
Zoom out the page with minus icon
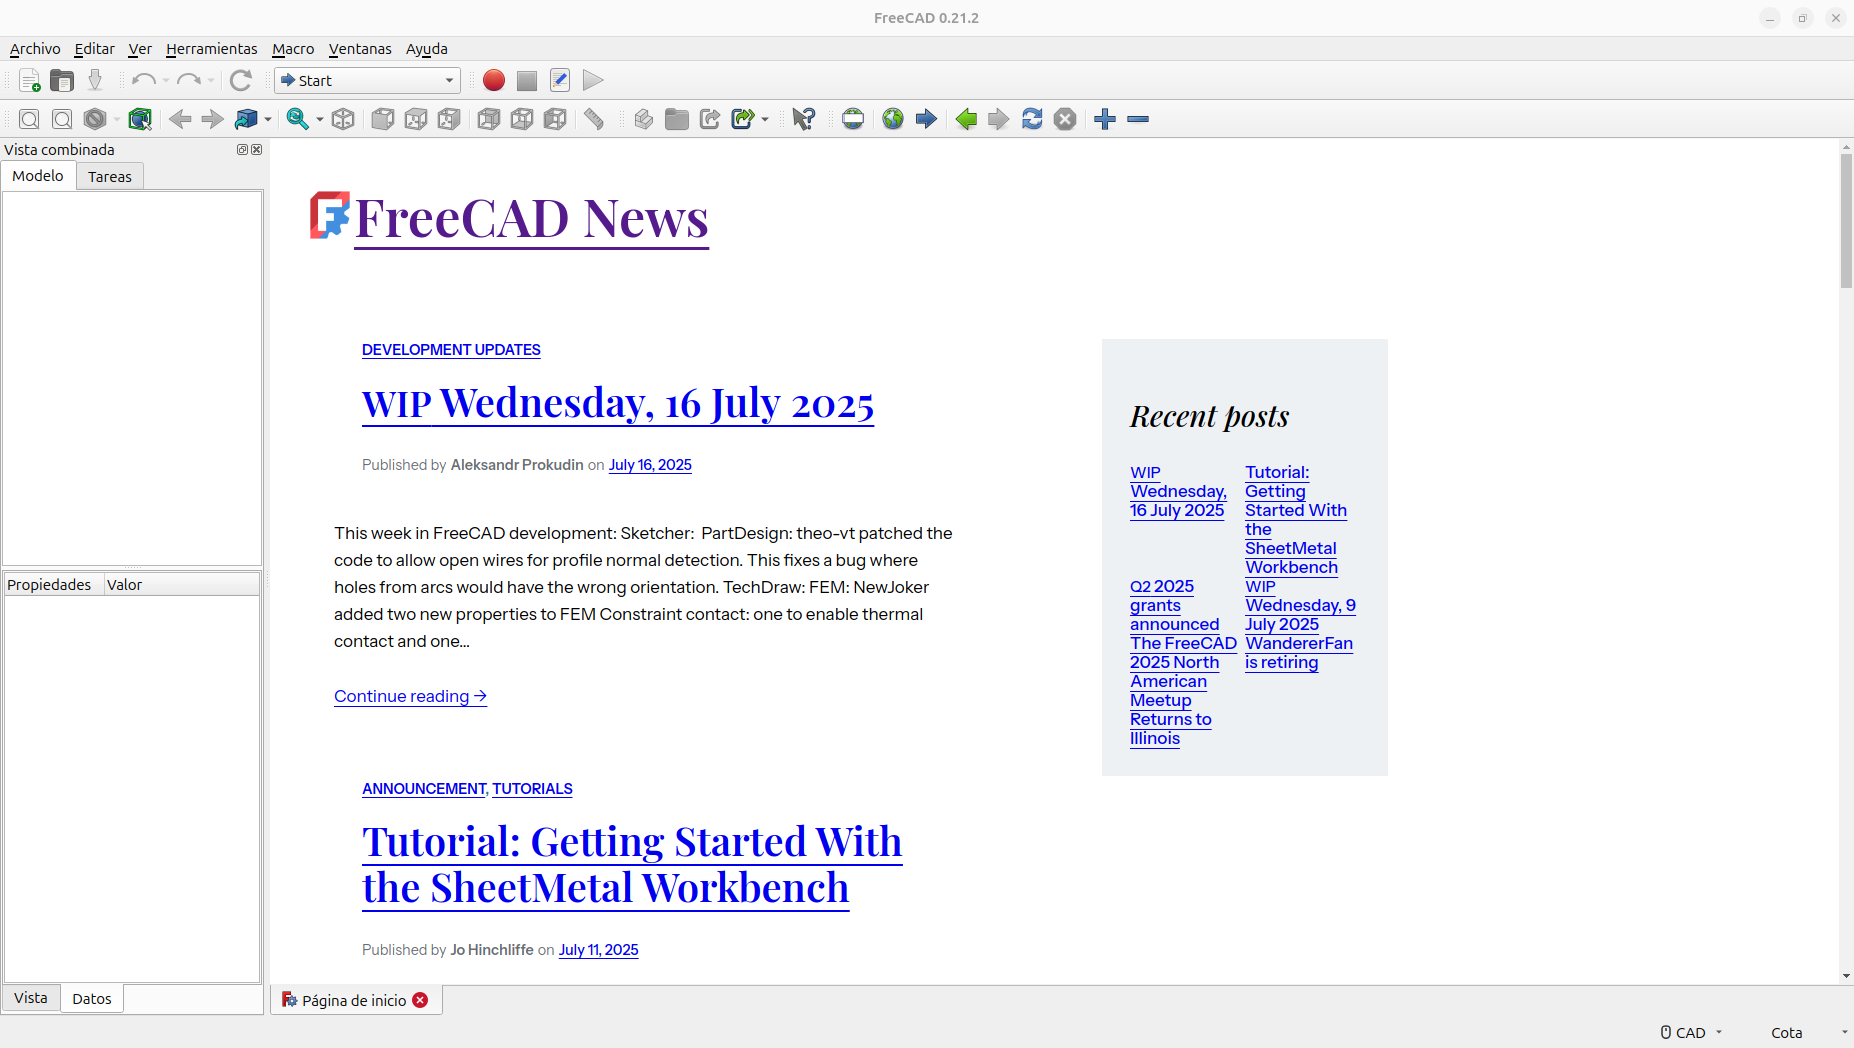click(1138, 120)
